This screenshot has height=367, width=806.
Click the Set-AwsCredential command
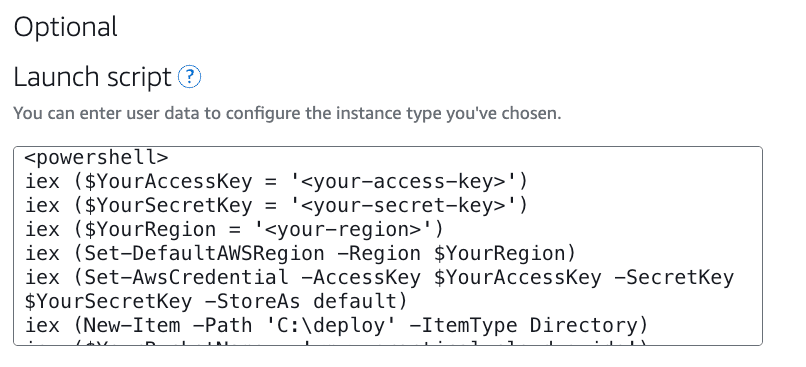(186, 278)
